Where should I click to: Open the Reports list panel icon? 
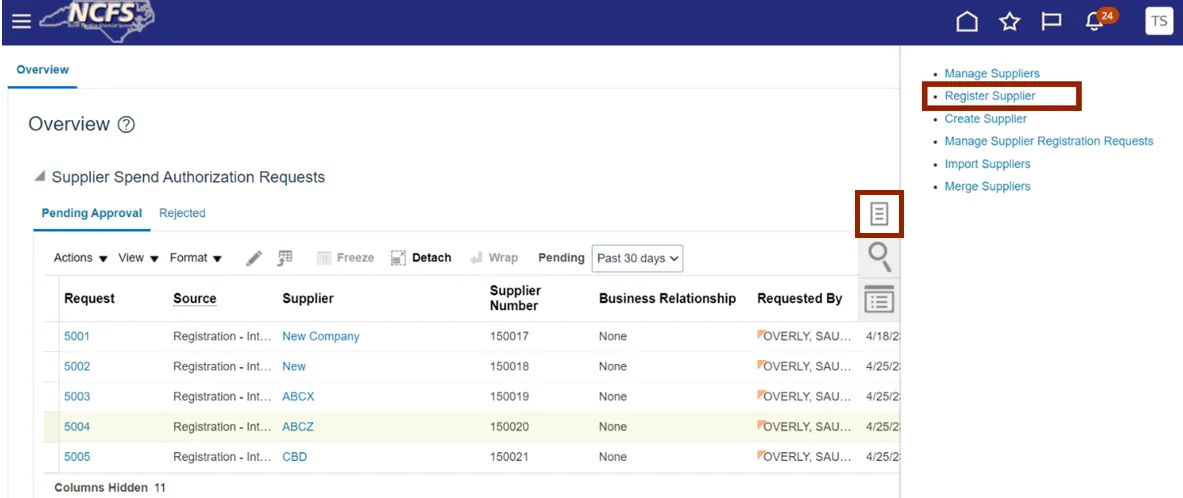pyautogui.click(x=879, y=299)
